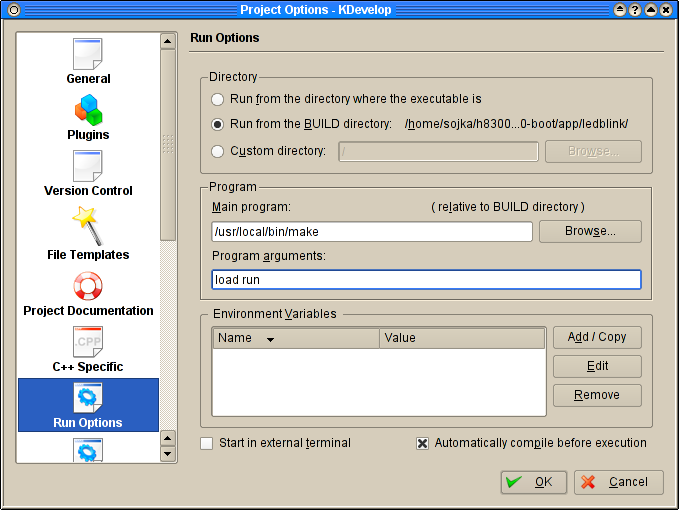Open the C++ Specific CPP icon

[x=88, y=342]
